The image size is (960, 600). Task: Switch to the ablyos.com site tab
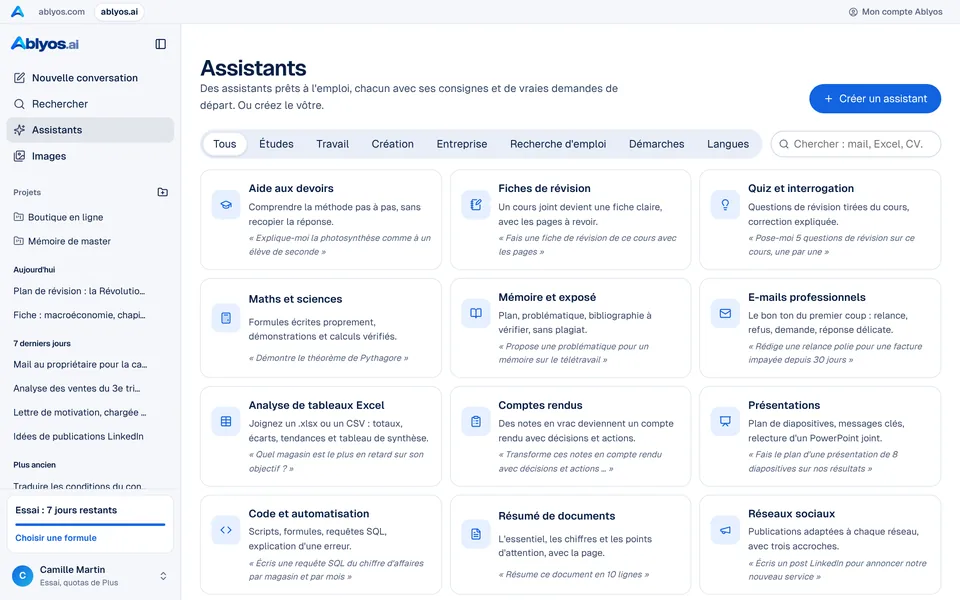coord(61,12)
